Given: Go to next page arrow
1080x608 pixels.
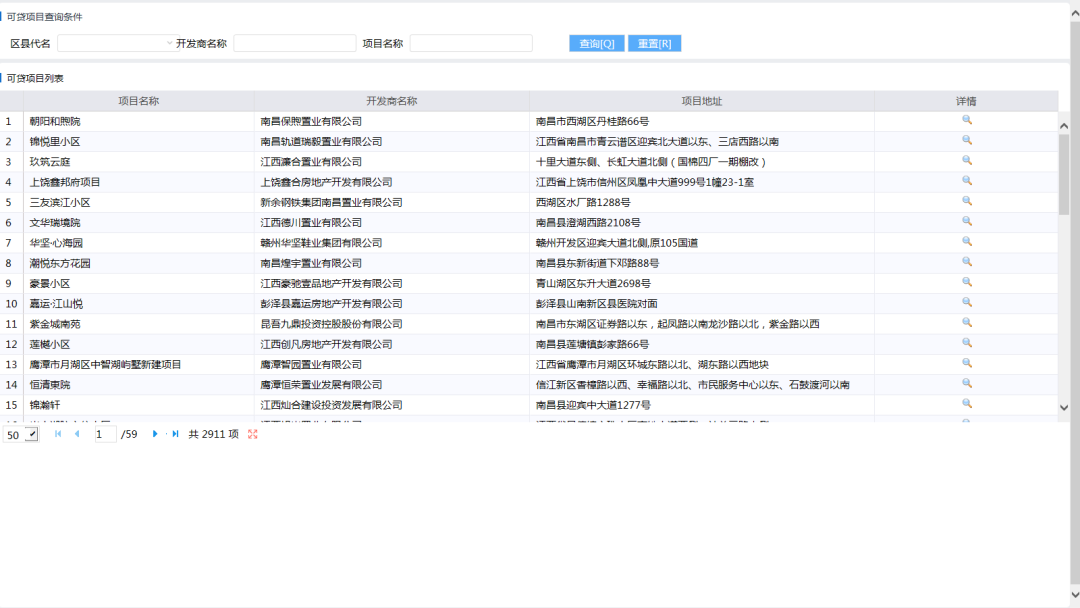Looking at the screenshot, I should pyautogui.click(x=155, y=434).
